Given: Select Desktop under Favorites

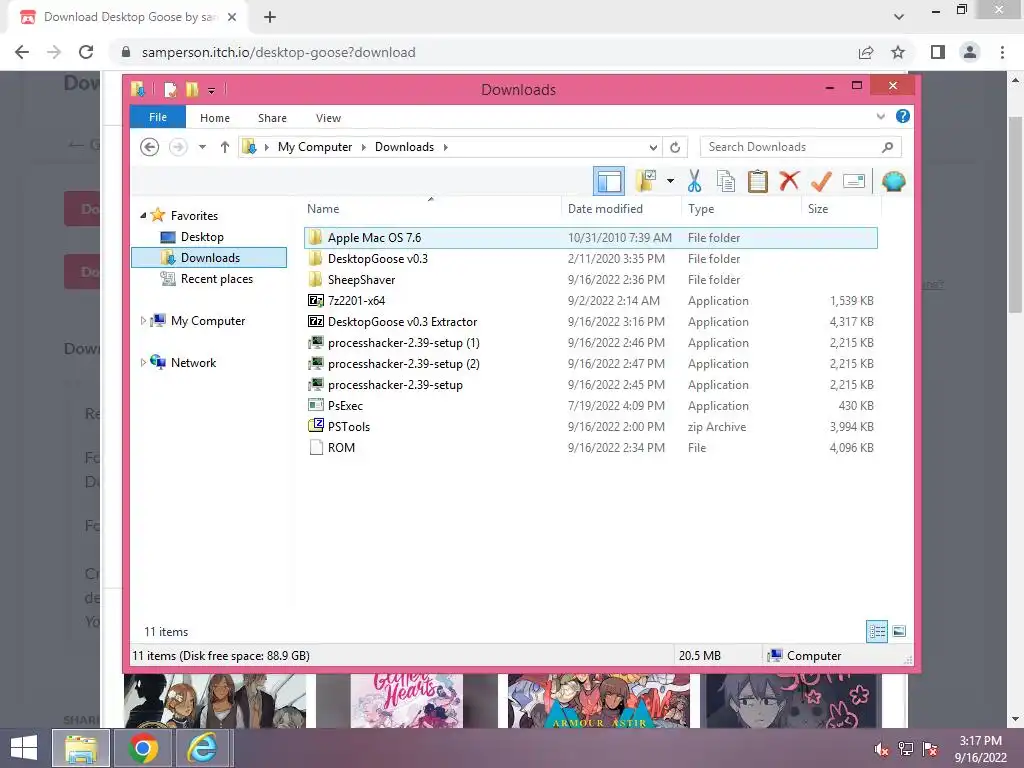Looking at the screenshot, I should coord(202,236).
